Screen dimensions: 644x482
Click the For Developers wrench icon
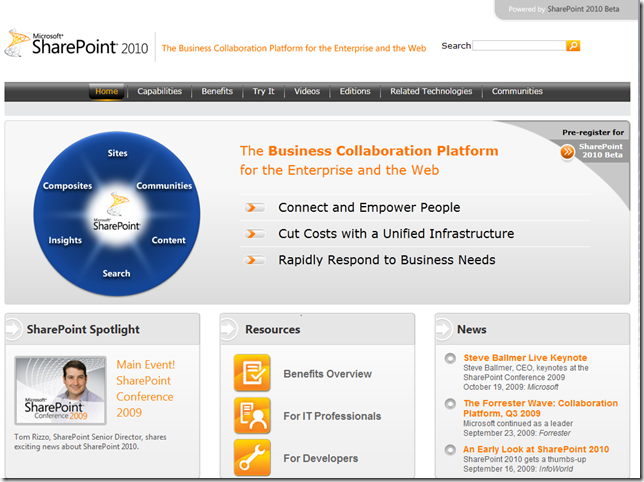tap(252, 457)
